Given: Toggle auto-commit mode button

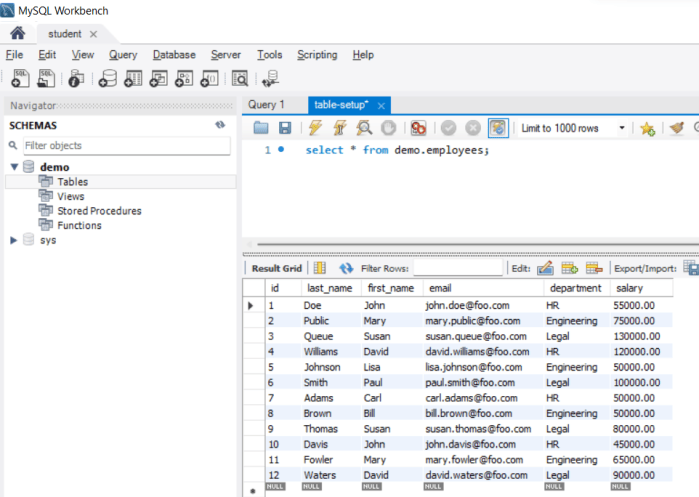Looking at the screenshot, I should tap(498, 128).
